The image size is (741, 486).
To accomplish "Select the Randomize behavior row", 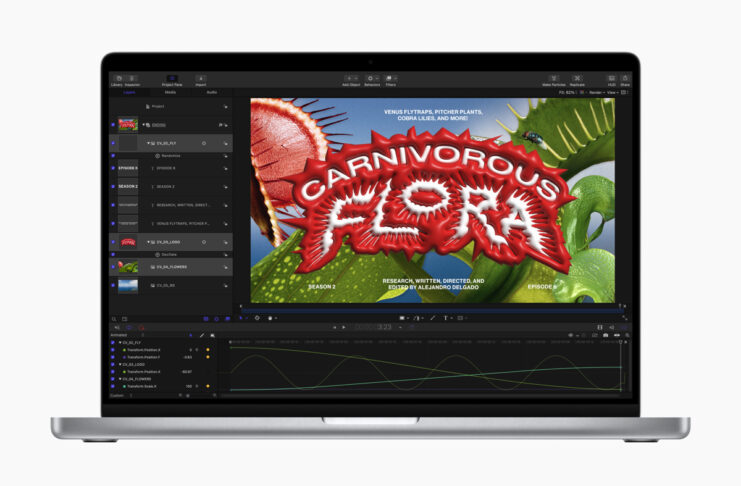I will 171,156.
